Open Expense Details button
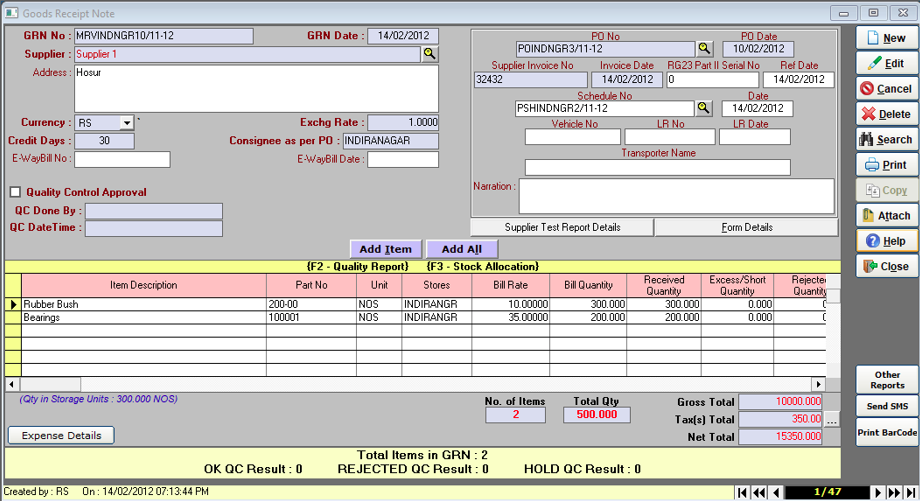Screen dimensions: 920x501 coord(61,435)
